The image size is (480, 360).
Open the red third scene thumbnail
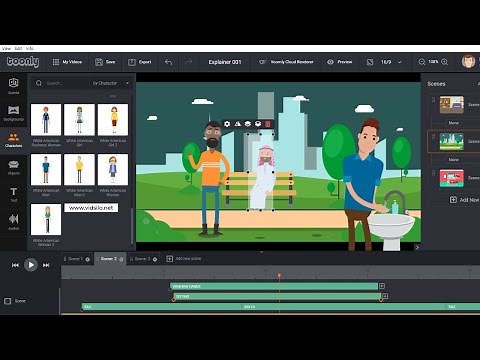452,178
